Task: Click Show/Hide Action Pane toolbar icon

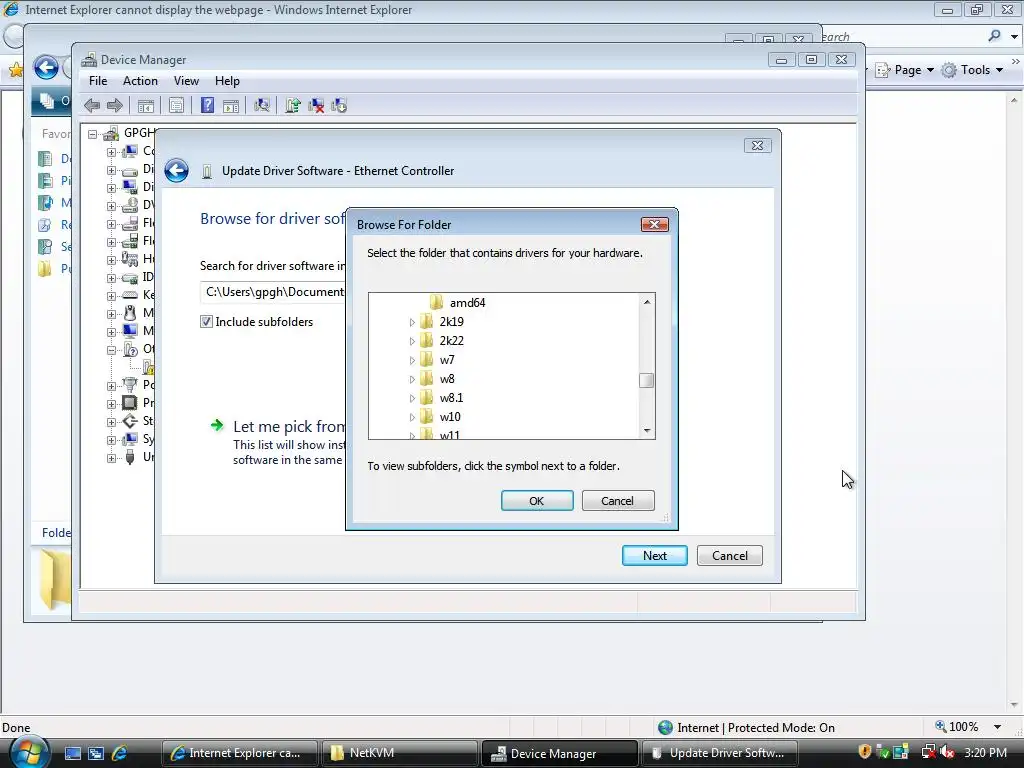Action: 231,106
